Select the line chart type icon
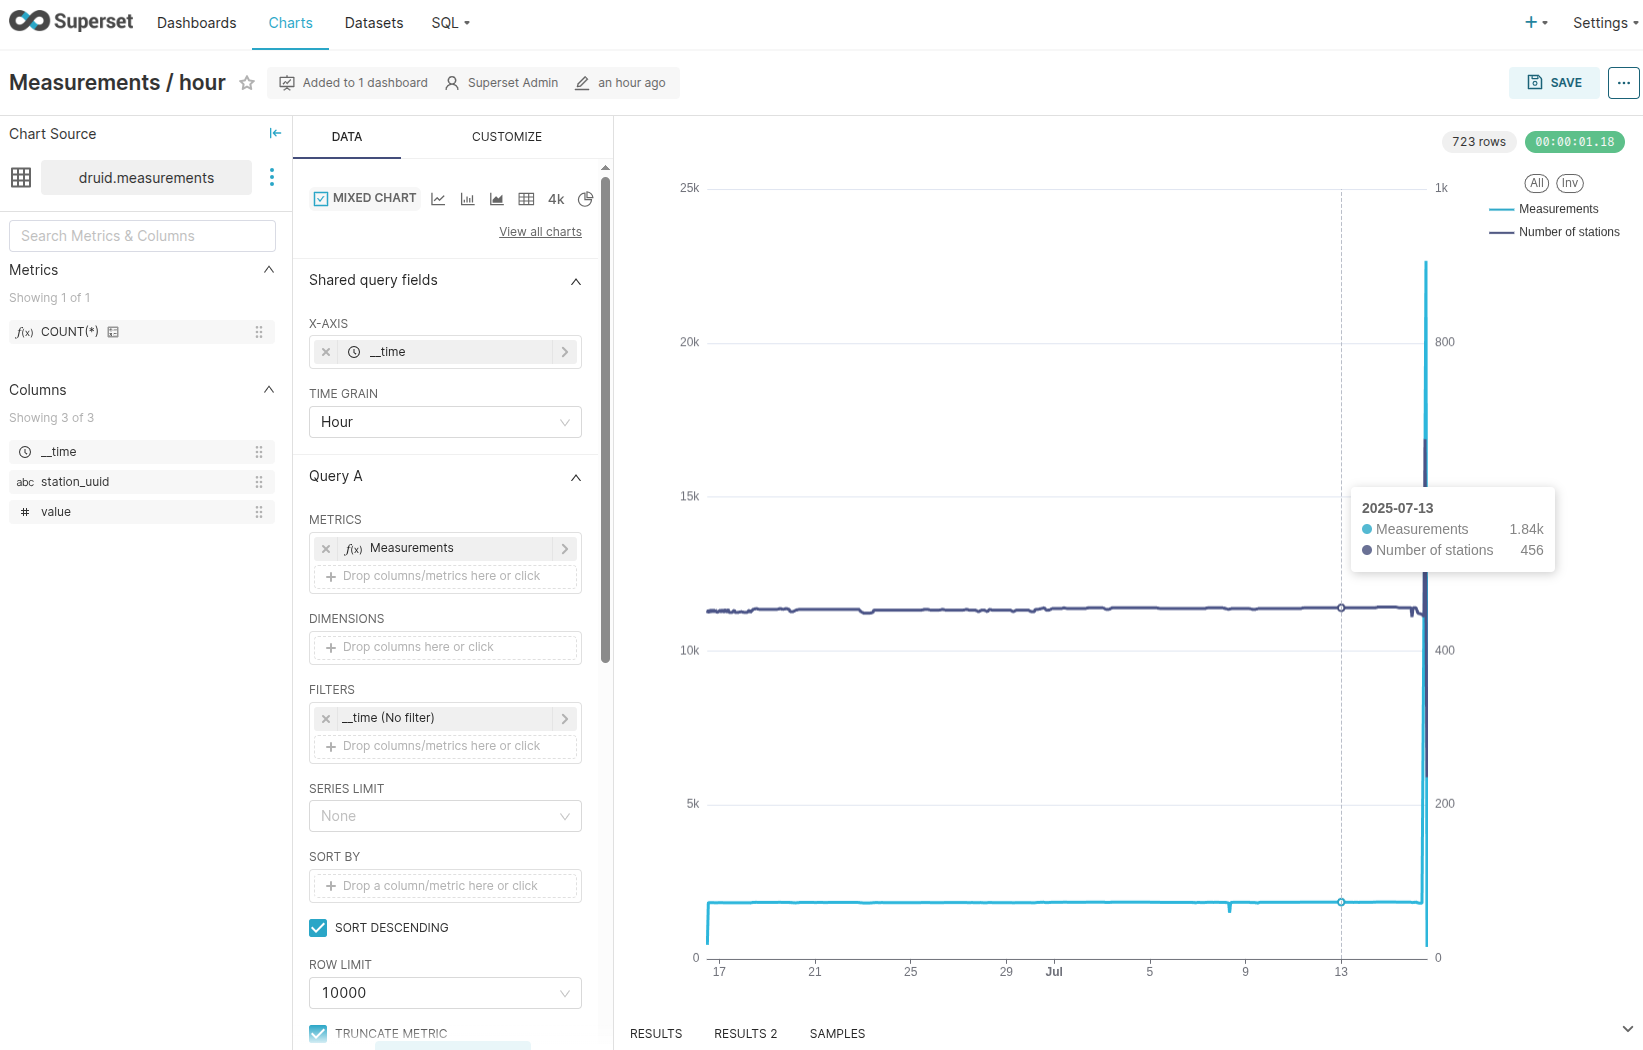 coord(438,199)
